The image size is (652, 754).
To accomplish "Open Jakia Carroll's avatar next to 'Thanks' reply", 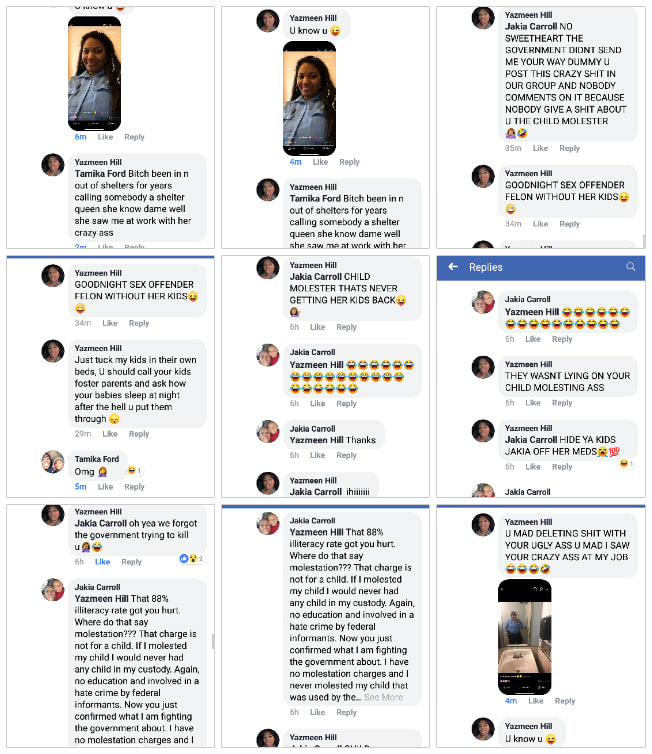I will coord(268,431).
